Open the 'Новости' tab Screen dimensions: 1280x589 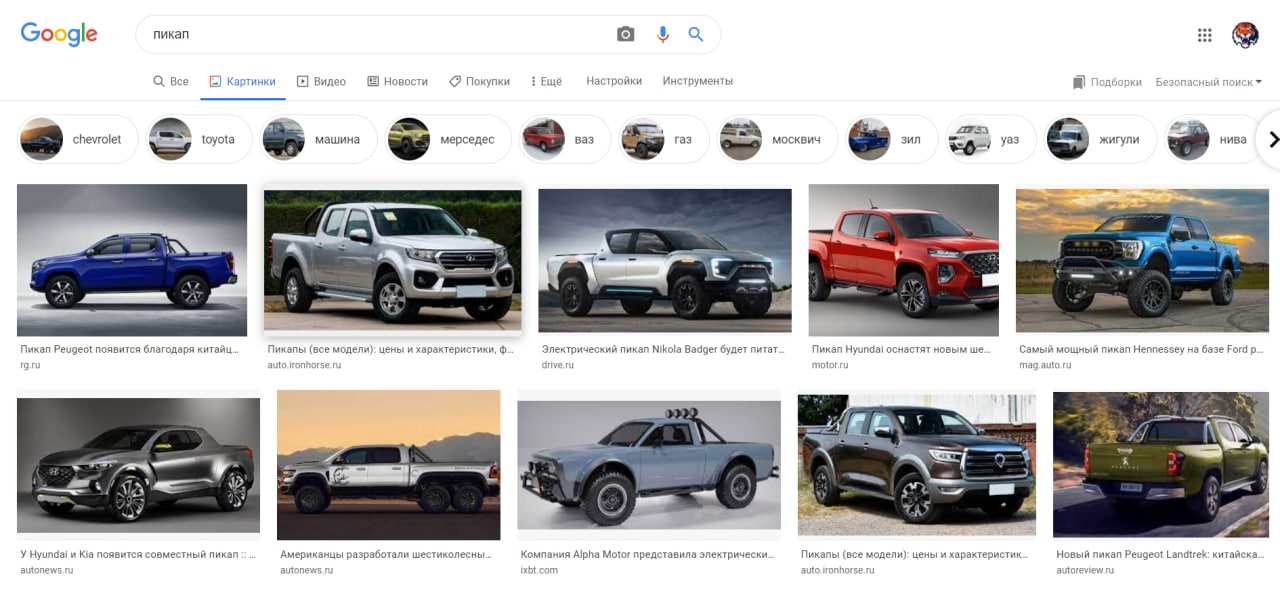coord(397,81)
